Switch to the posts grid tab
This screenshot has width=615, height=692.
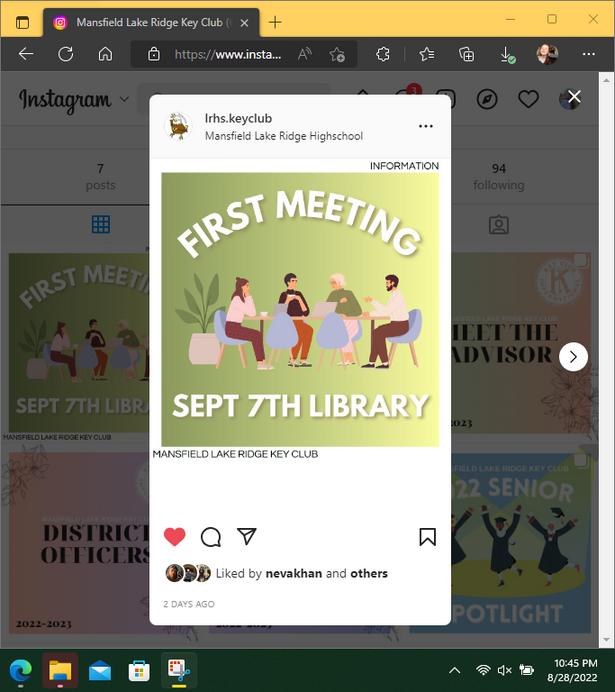pyautogui.click(x=101, y=224)
